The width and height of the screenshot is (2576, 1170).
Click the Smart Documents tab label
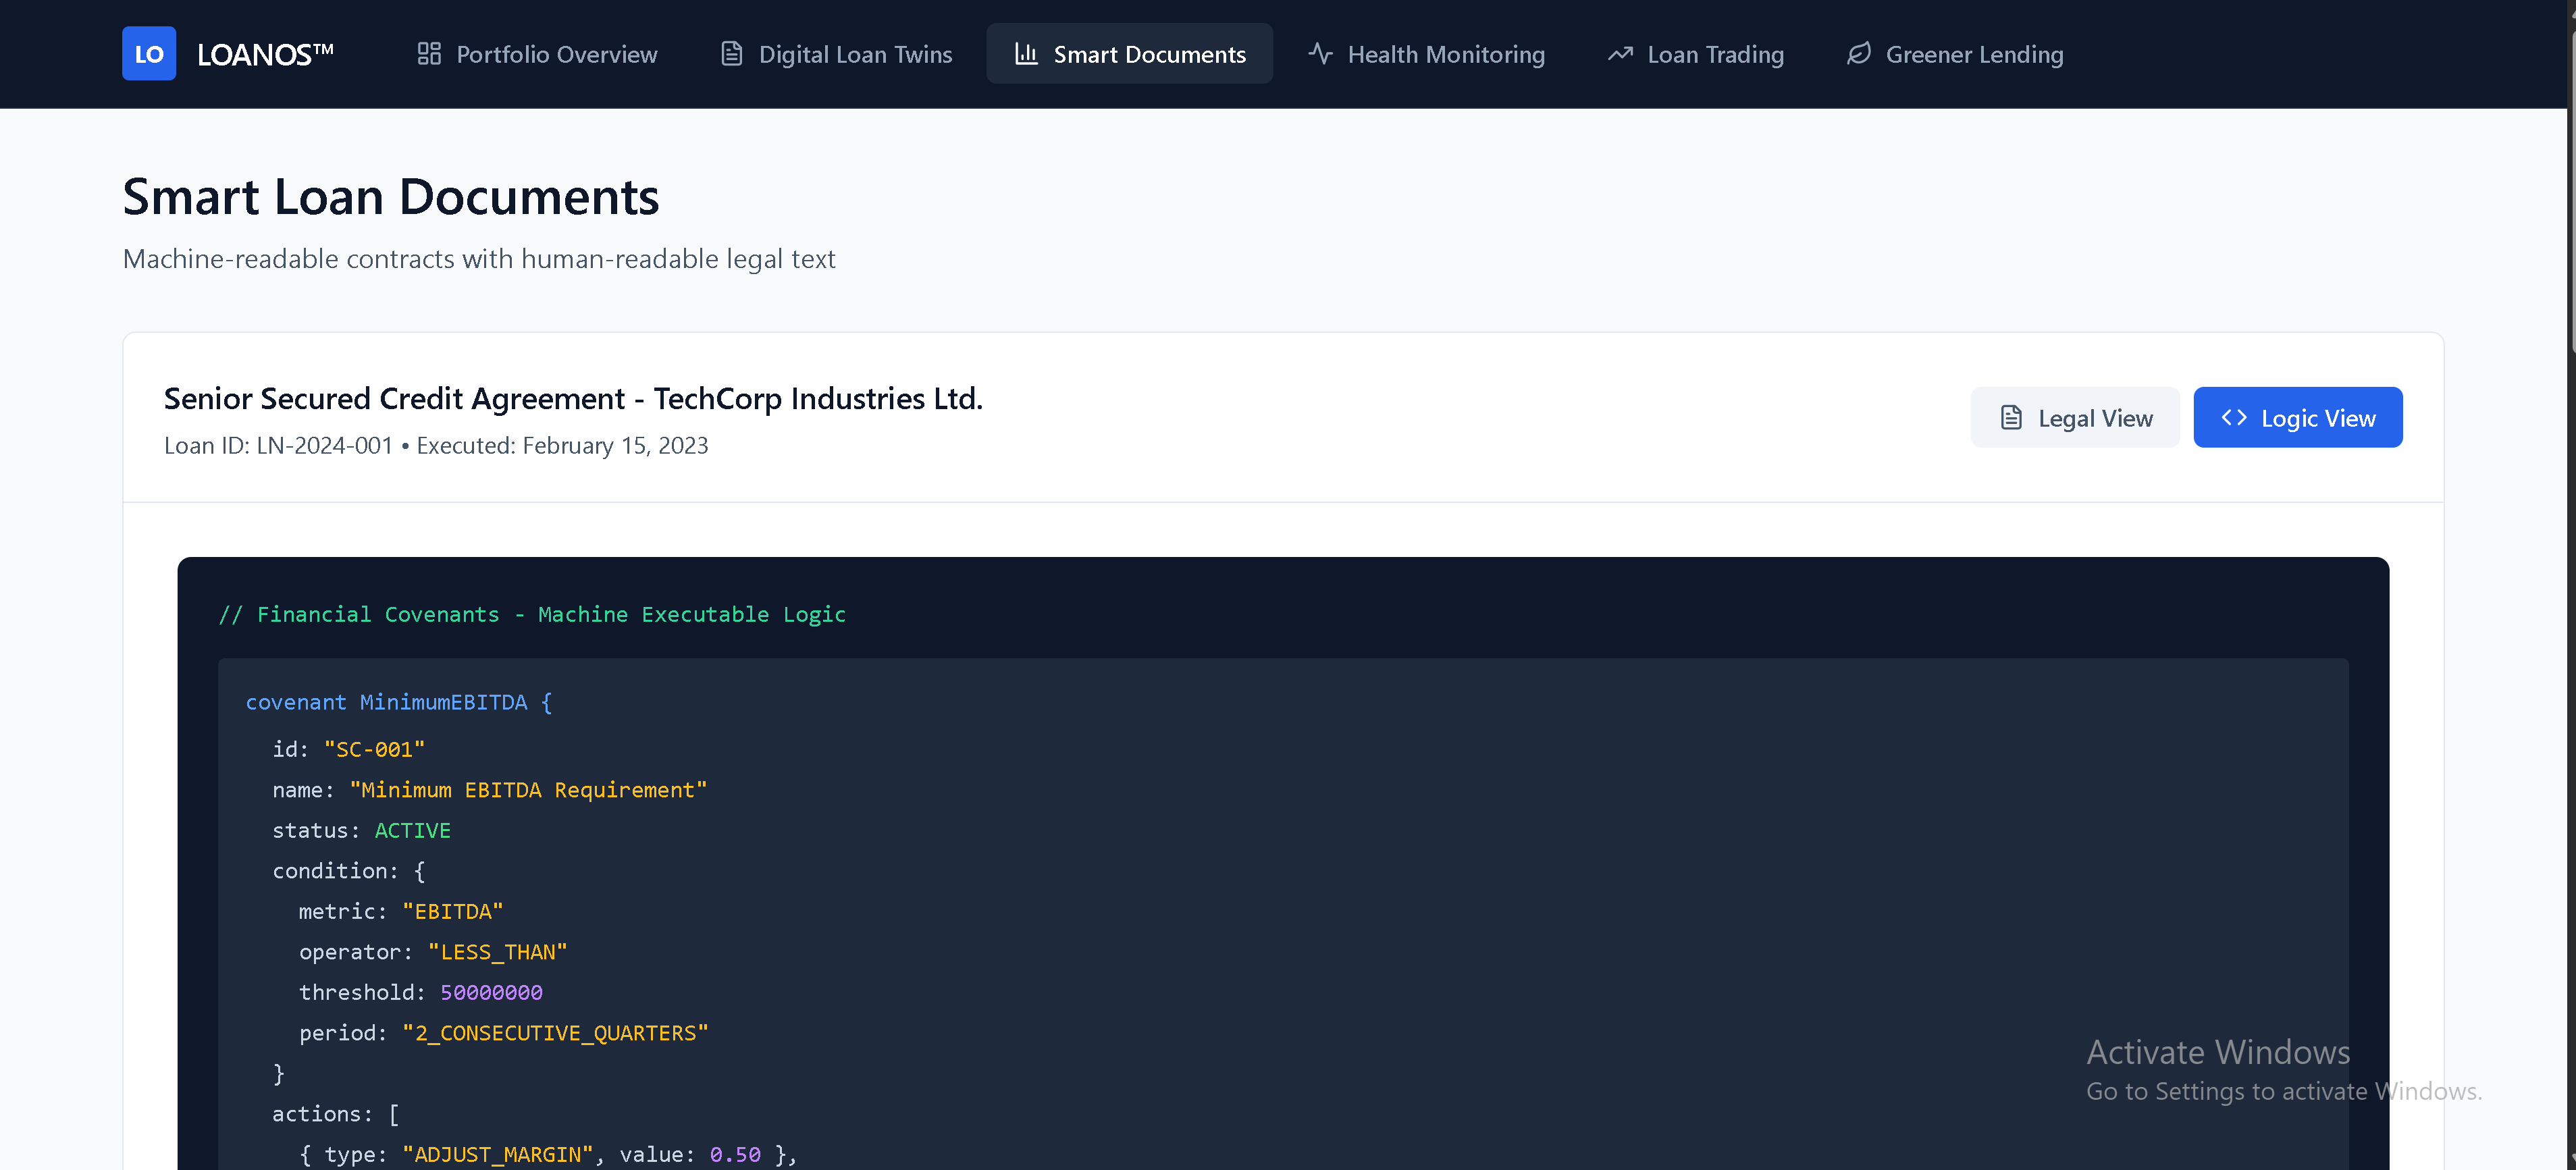(x=1149, y=54)
